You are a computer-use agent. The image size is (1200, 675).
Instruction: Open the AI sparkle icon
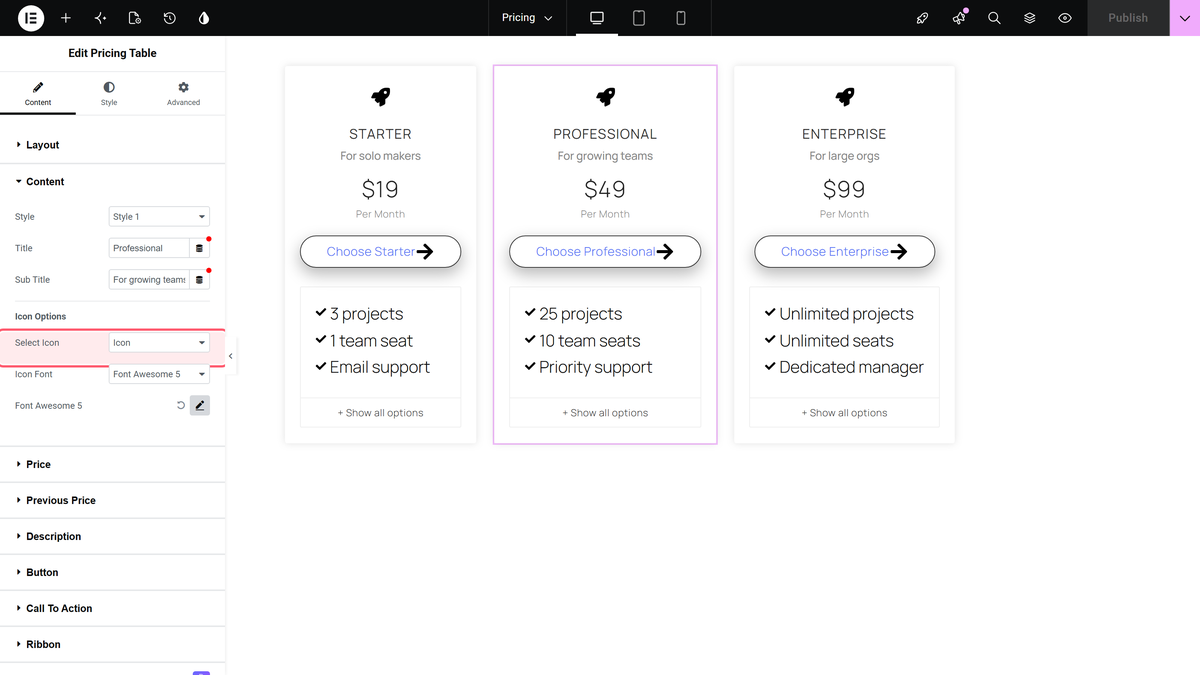click(100, 18)
